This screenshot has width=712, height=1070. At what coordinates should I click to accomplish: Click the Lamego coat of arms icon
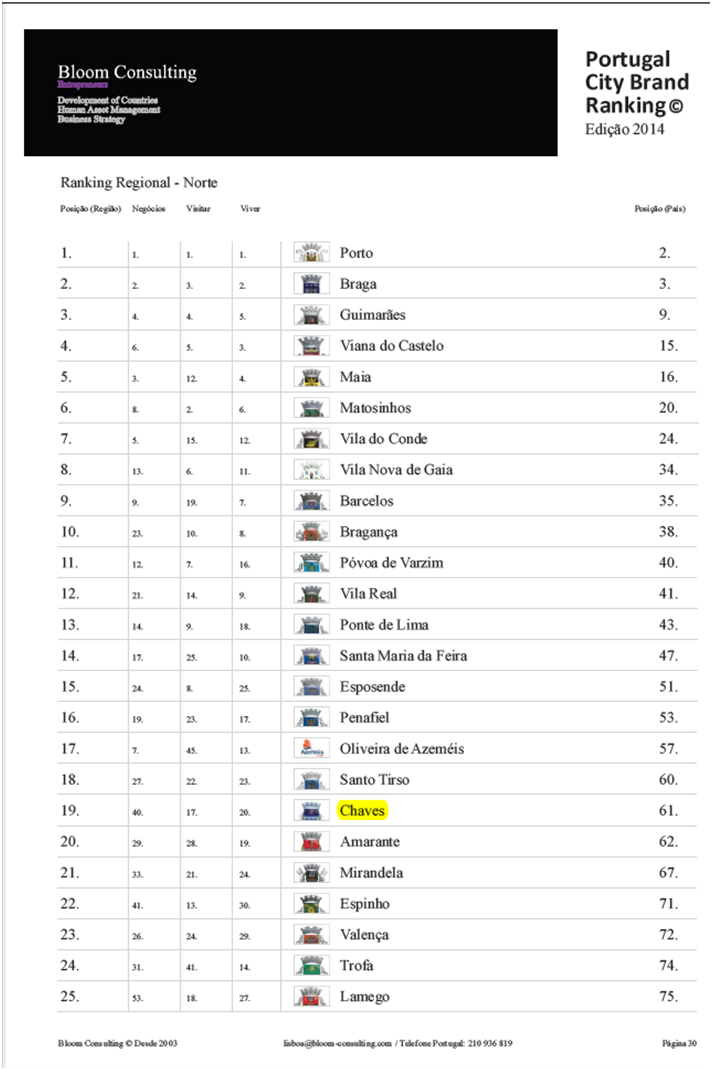pos(312,996)
